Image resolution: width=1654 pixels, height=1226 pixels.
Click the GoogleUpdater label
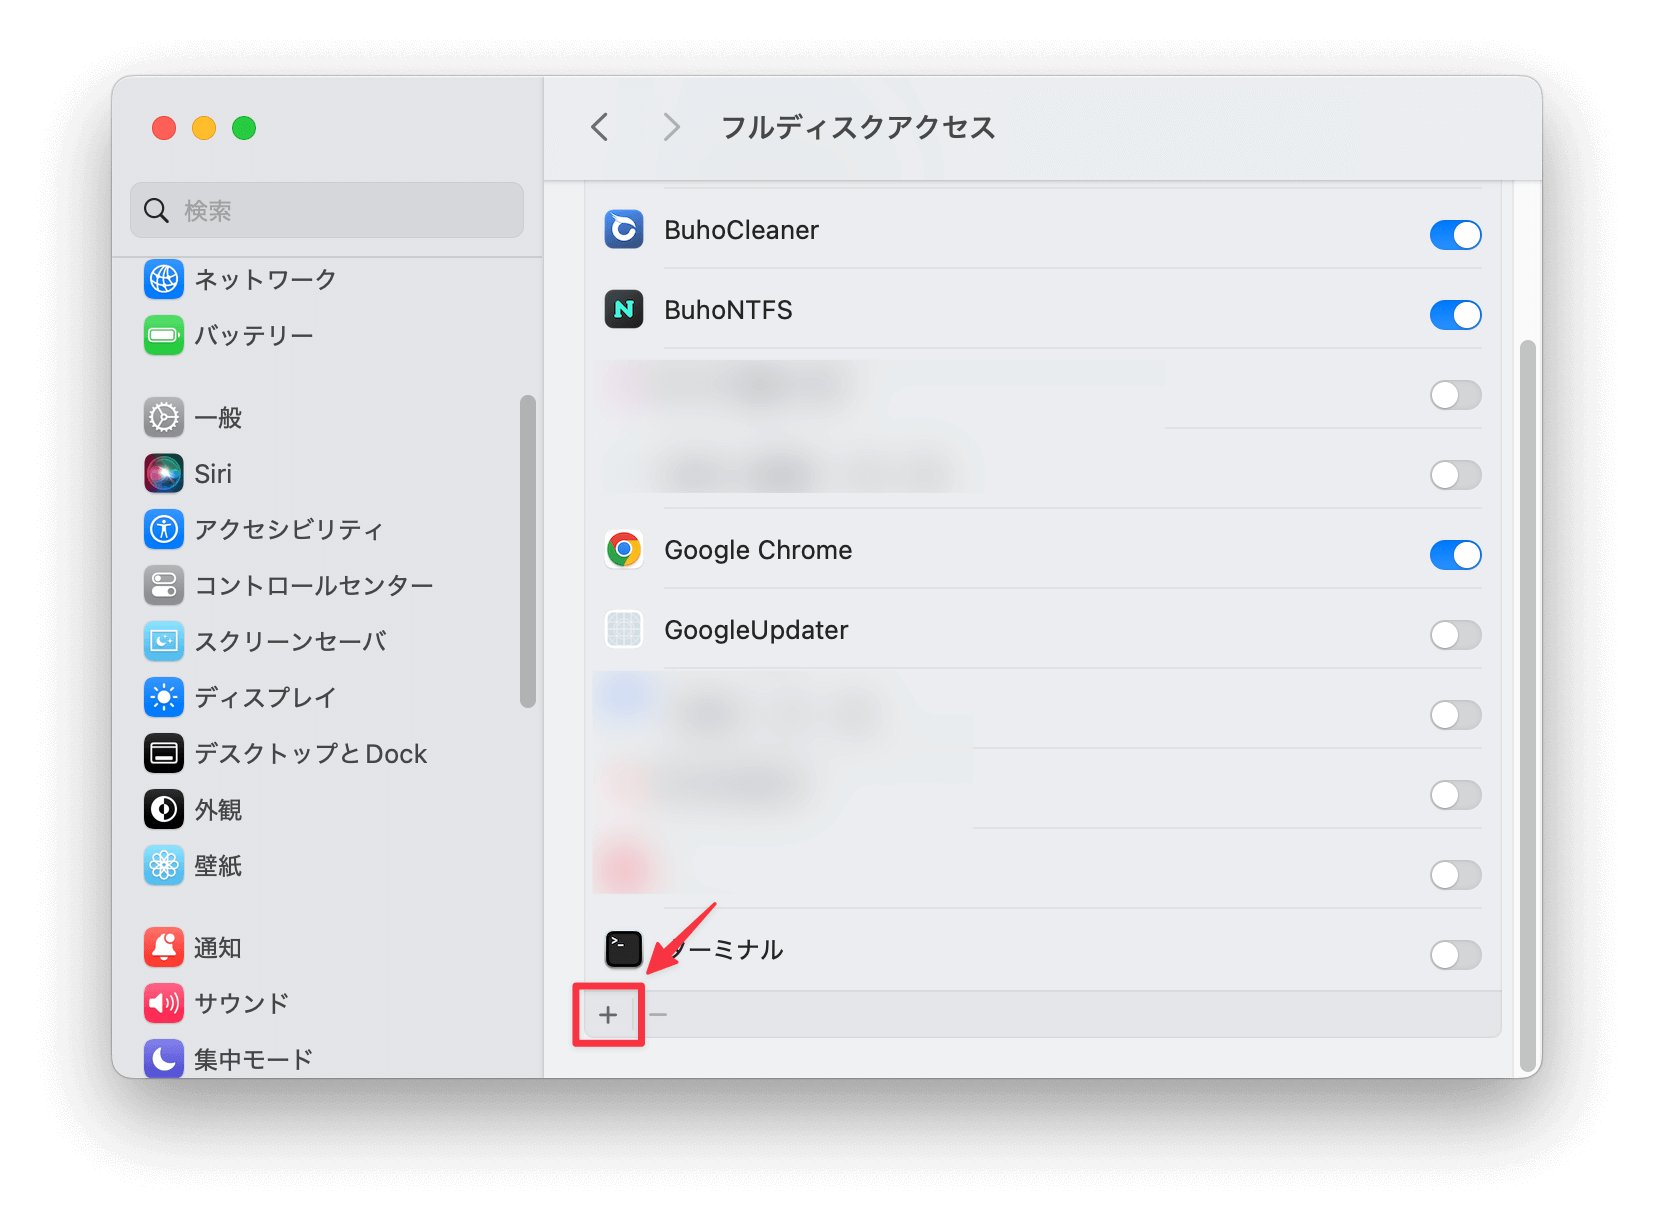pyautogui.click(x=756, y=630)
